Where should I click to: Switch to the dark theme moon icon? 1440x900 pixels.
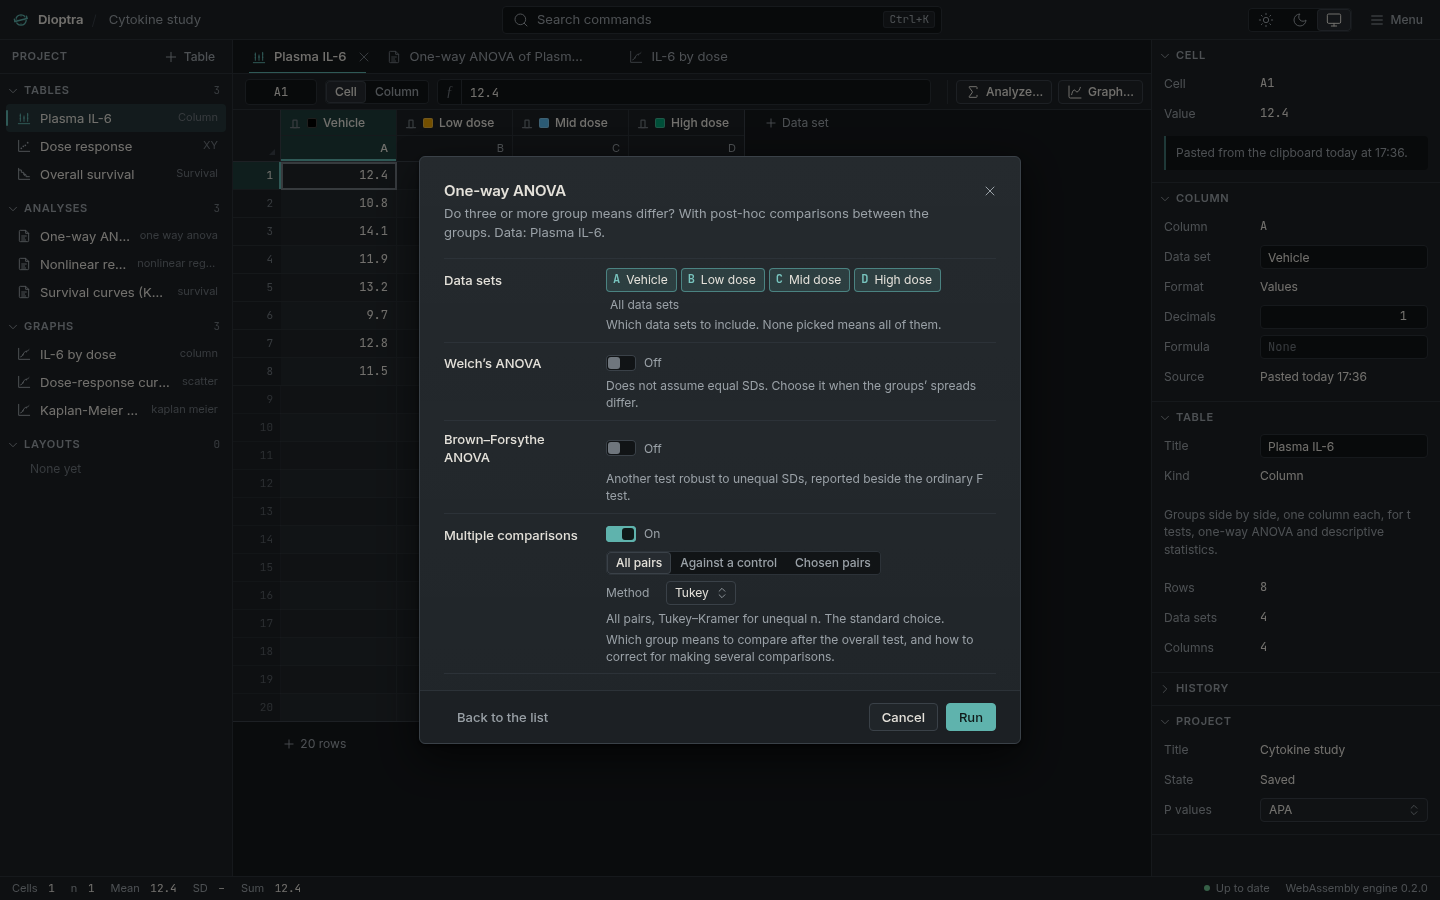click(1300, 20)
